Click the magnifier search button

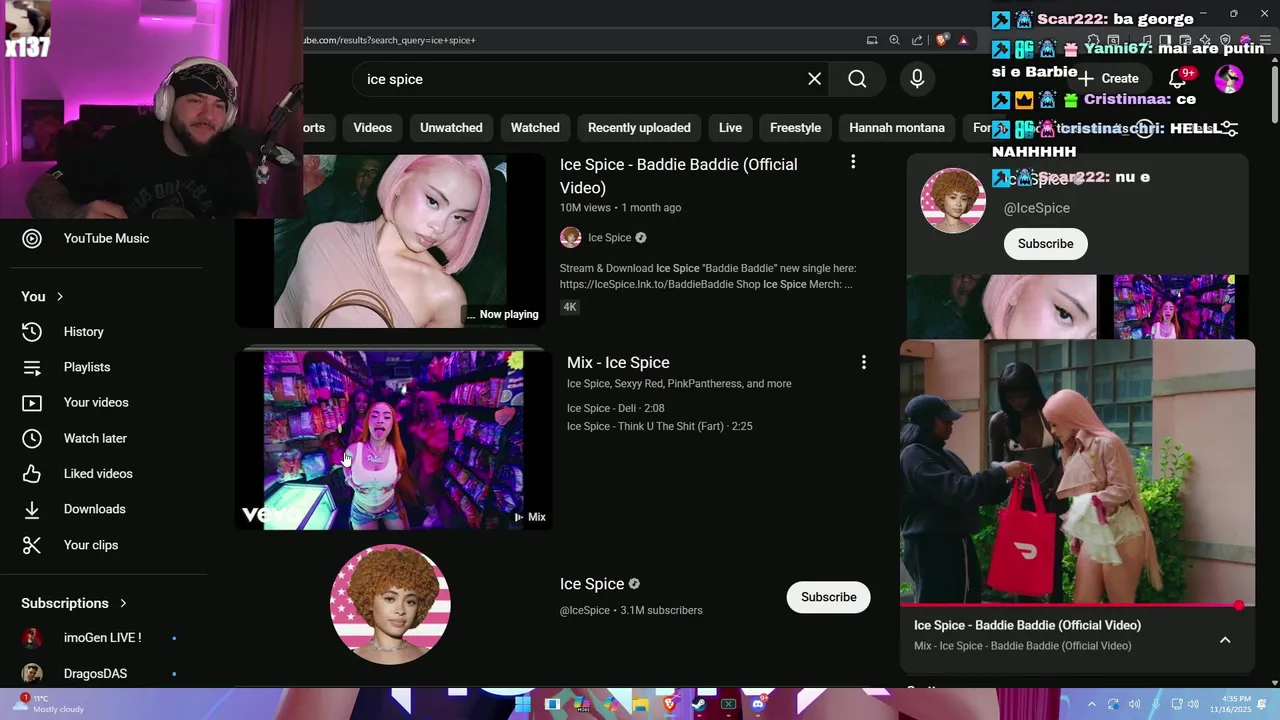(857, 79)
